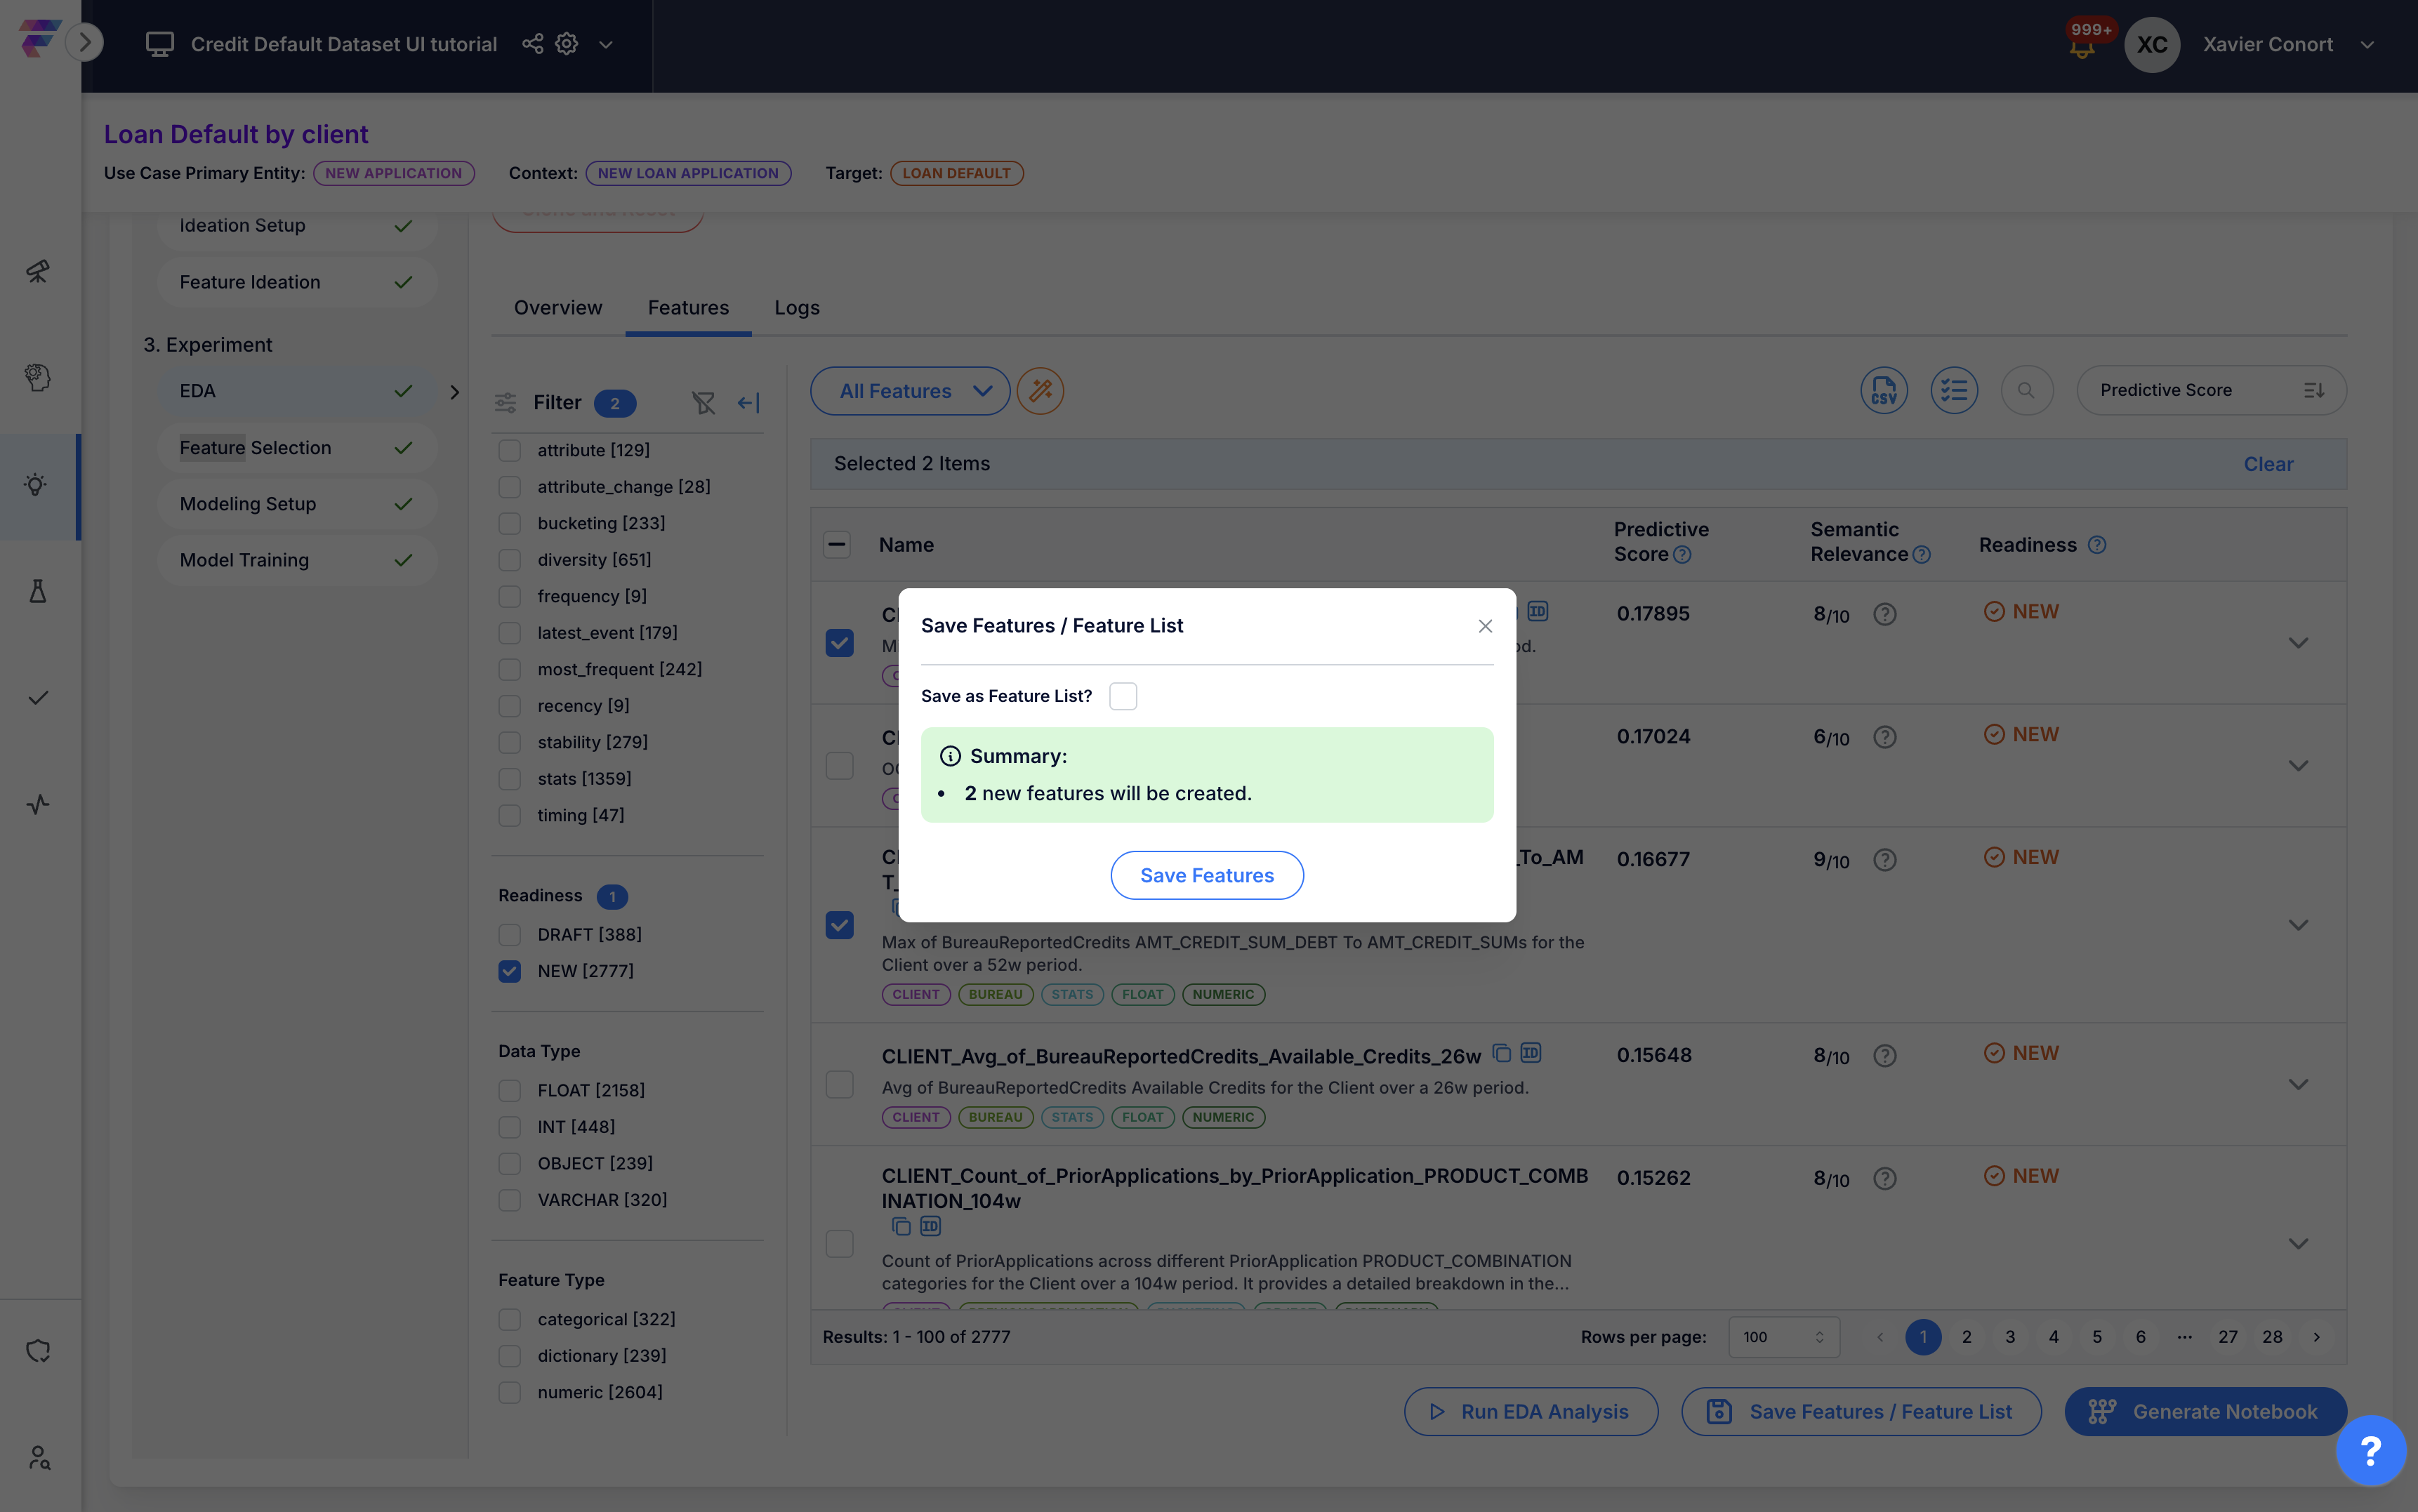Uncheck the NEW readiness filter
The height and width of the screenshot is (1512, 2418).
(510, 971)
